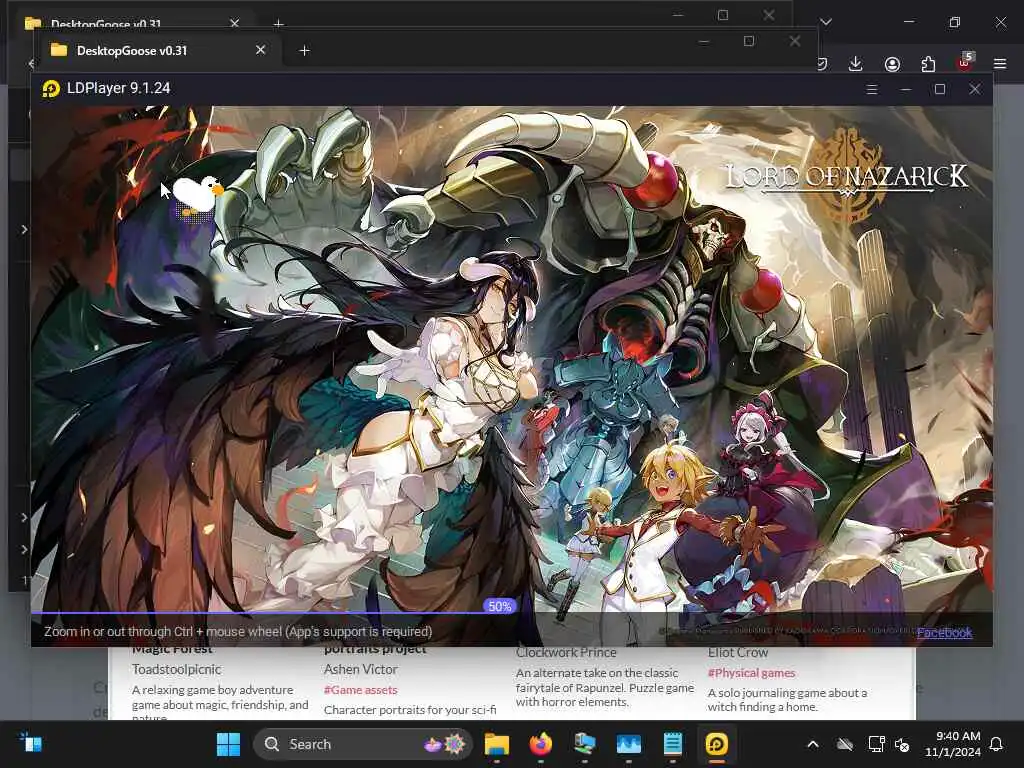Click the taskbar Search box
The width and height of the screenshot is (1024, 768).
362,744
